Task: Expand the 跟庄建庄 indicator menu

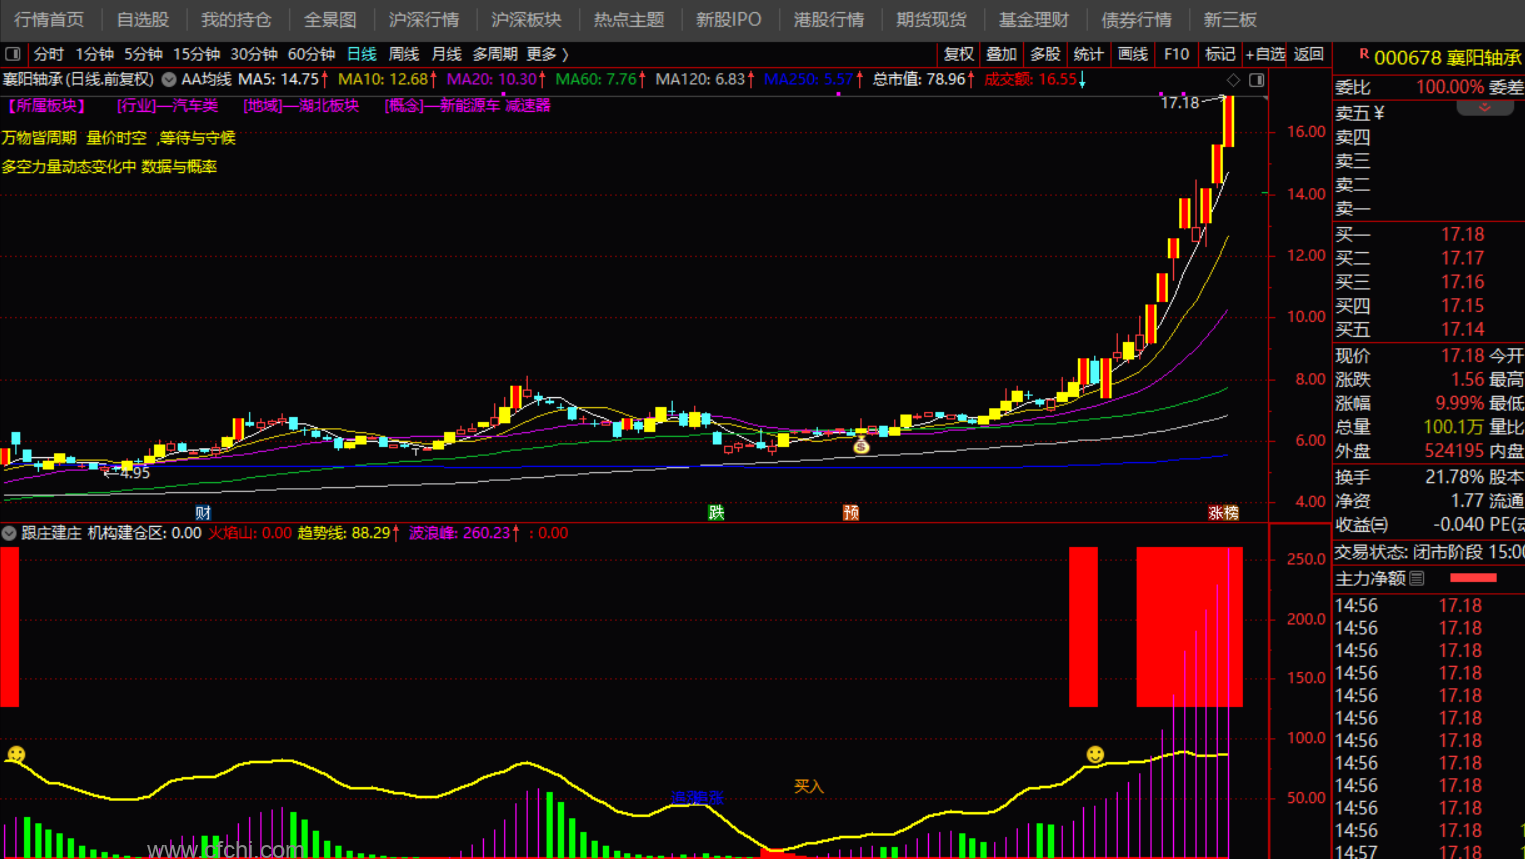Action: (x=9, y=533)
